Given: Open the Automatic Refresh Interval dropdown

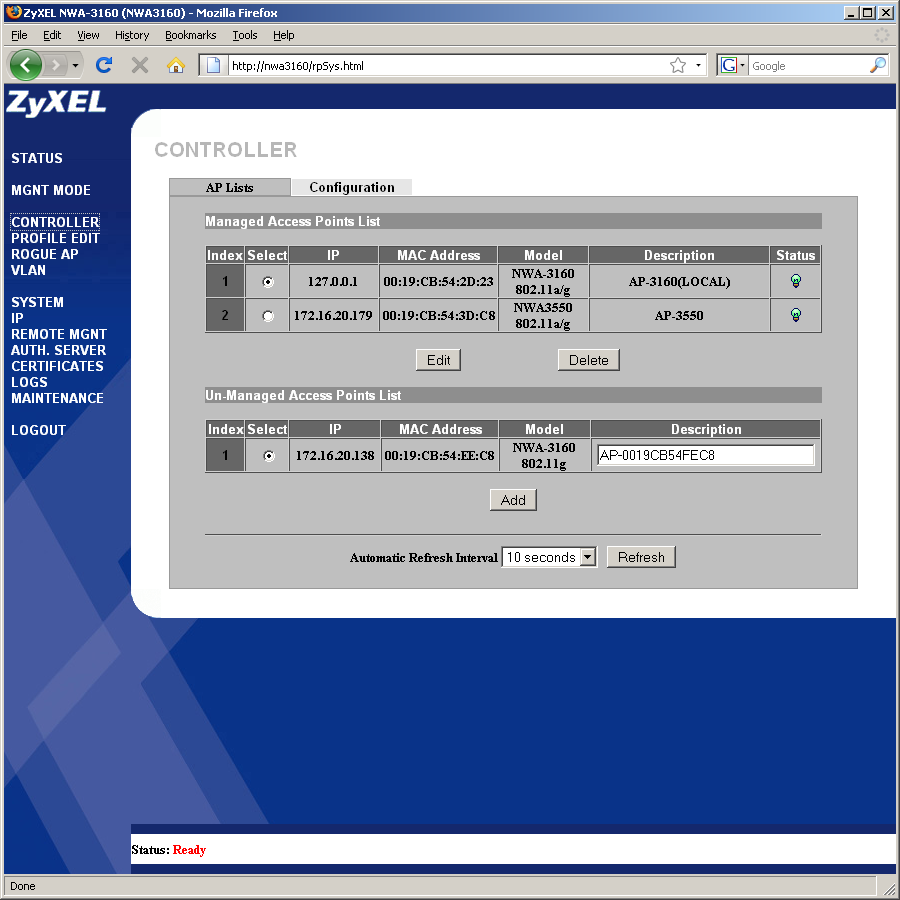Looking at the screenshot, I should coord(549,557).
